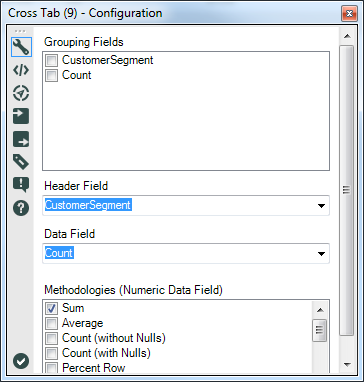Click the panel scrollbar down arrow
Image resolution: width=364 pixels, height=382 pixels.
click(x=347, y=364)
